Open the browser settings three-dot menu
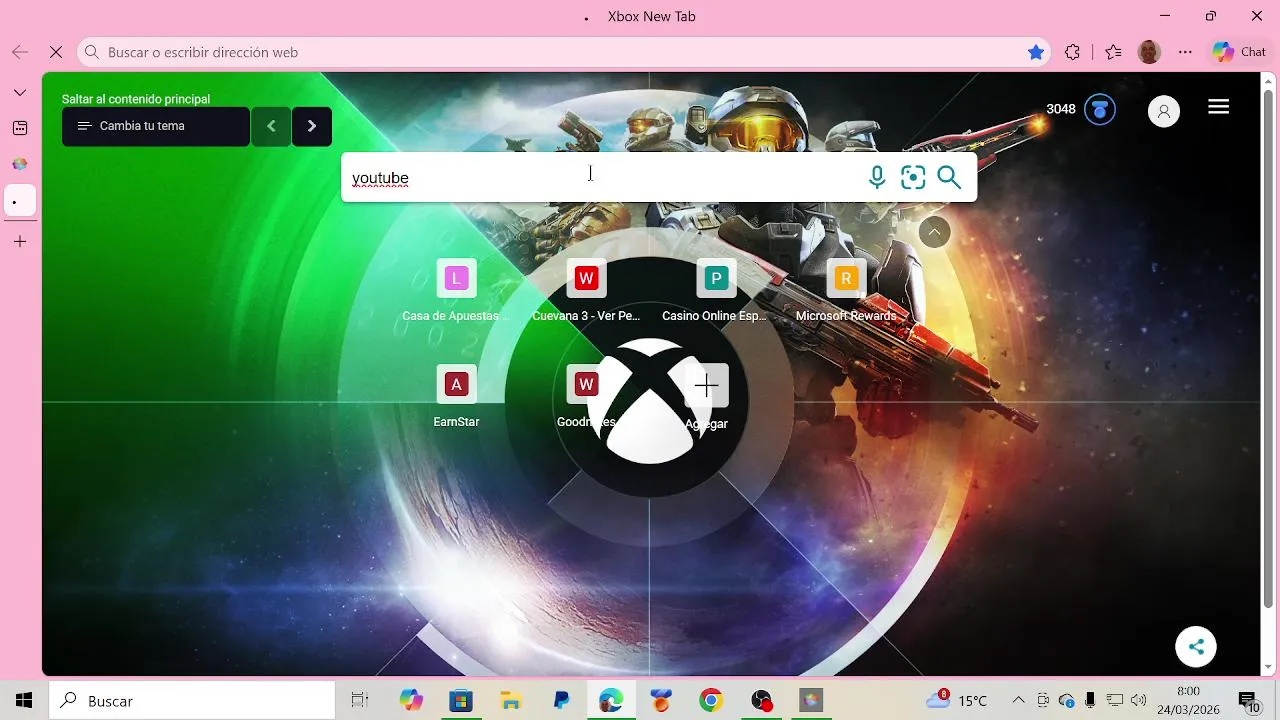1280x720 pixels. [x=1185, y=52]
